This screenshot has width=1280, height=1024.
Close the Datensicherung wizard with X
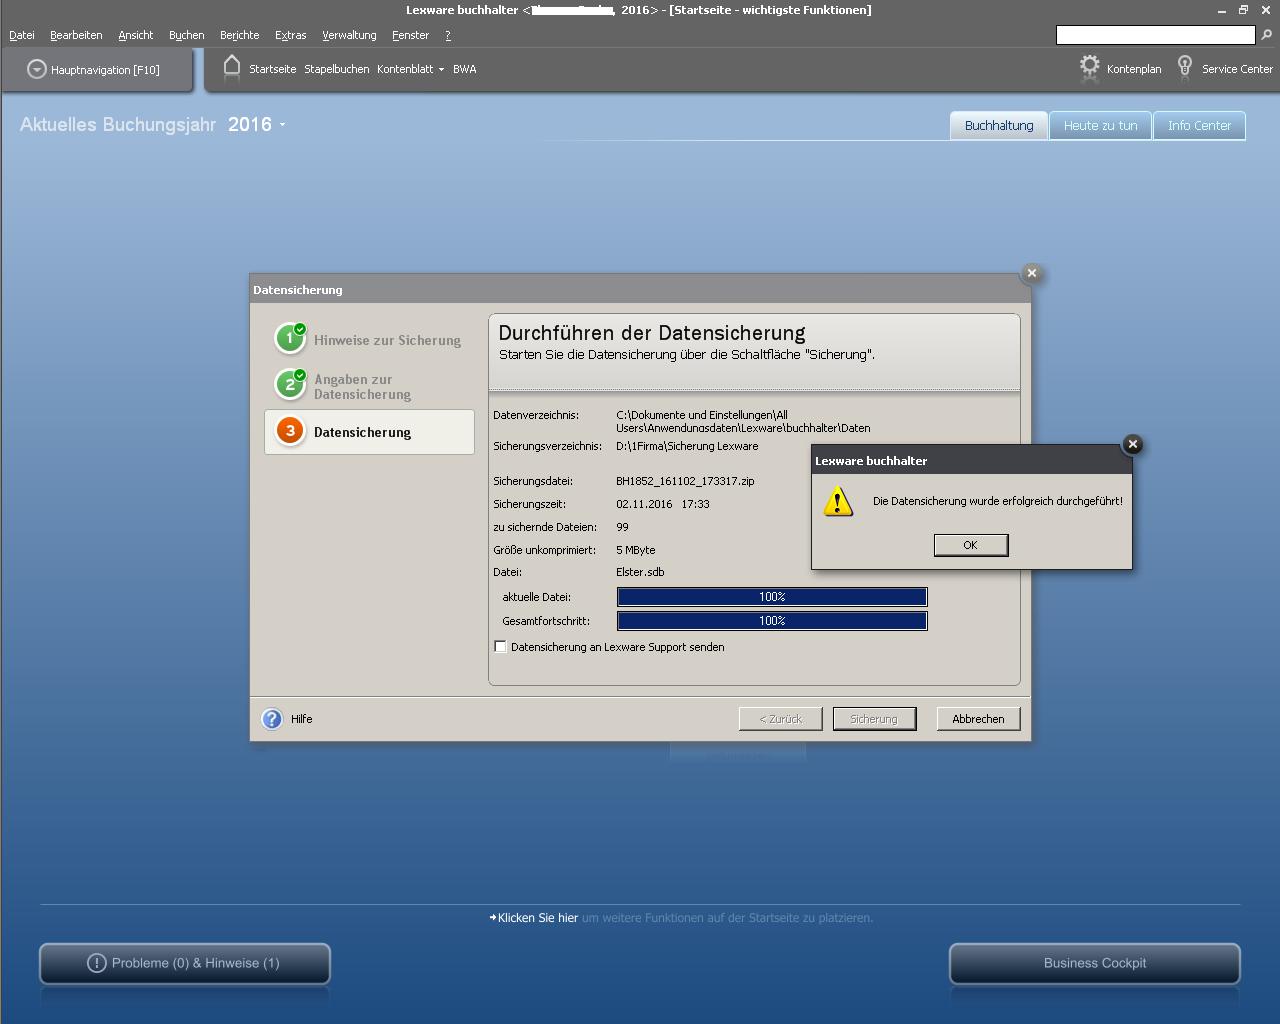pyautogui.click(x=1032, y=273)
